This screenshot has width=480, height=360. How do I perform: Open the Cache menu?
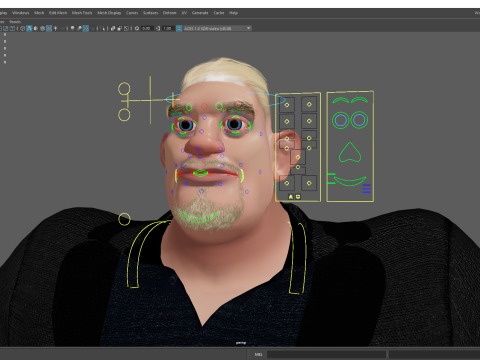click(219, 13)
